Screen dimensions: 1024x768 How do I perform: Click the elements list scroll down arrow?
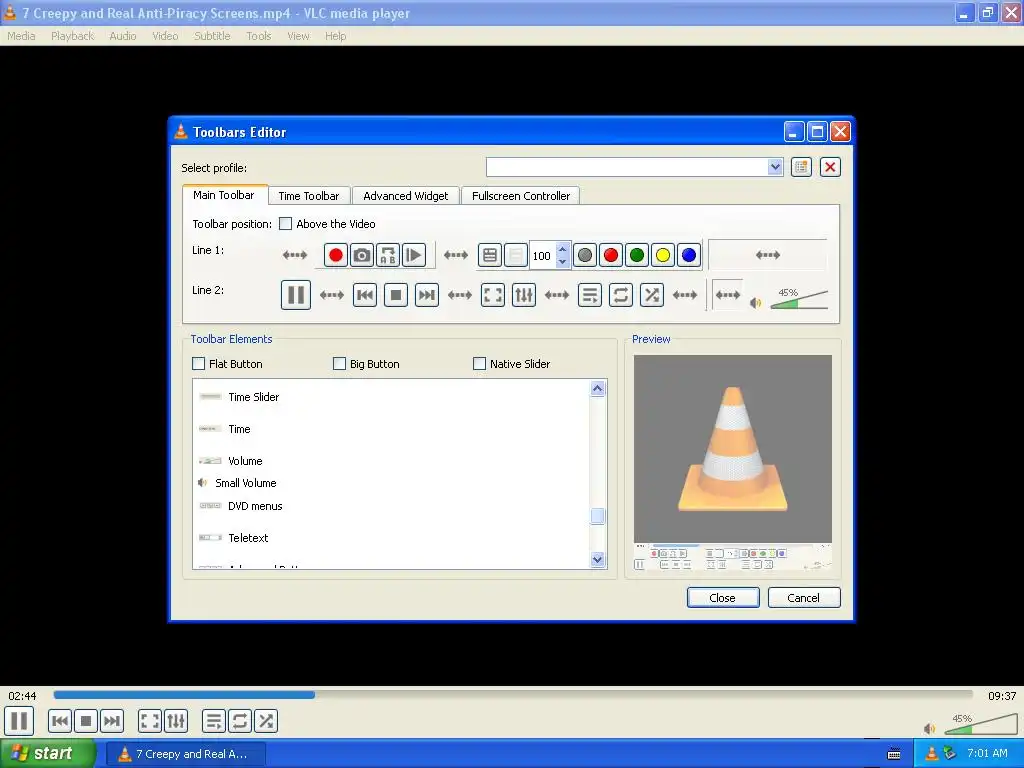click(597, 559)
